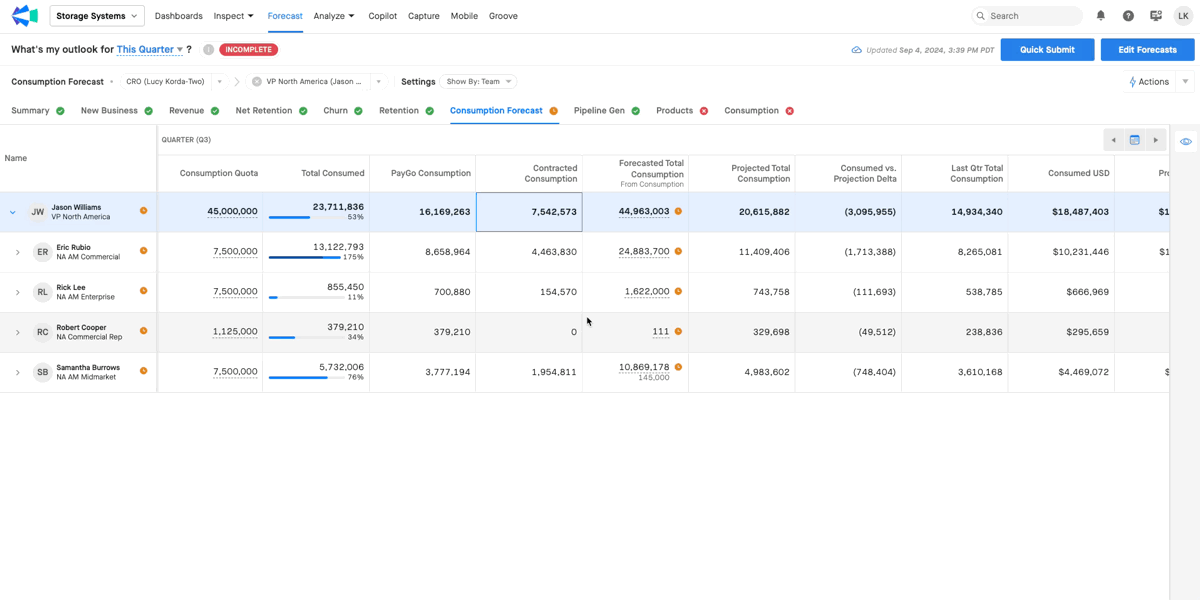Collapse the Jason Williams row
1200x600 pixels.
pos(13,212)
